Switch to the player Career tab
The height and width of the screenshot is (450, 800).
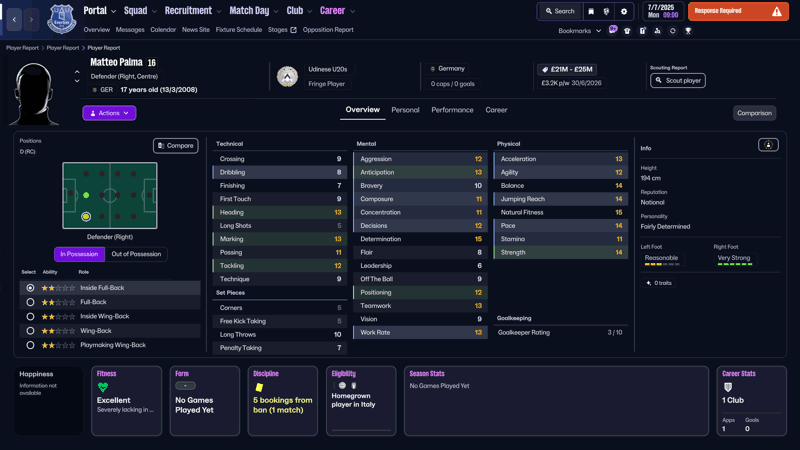[x=496, y=110]
